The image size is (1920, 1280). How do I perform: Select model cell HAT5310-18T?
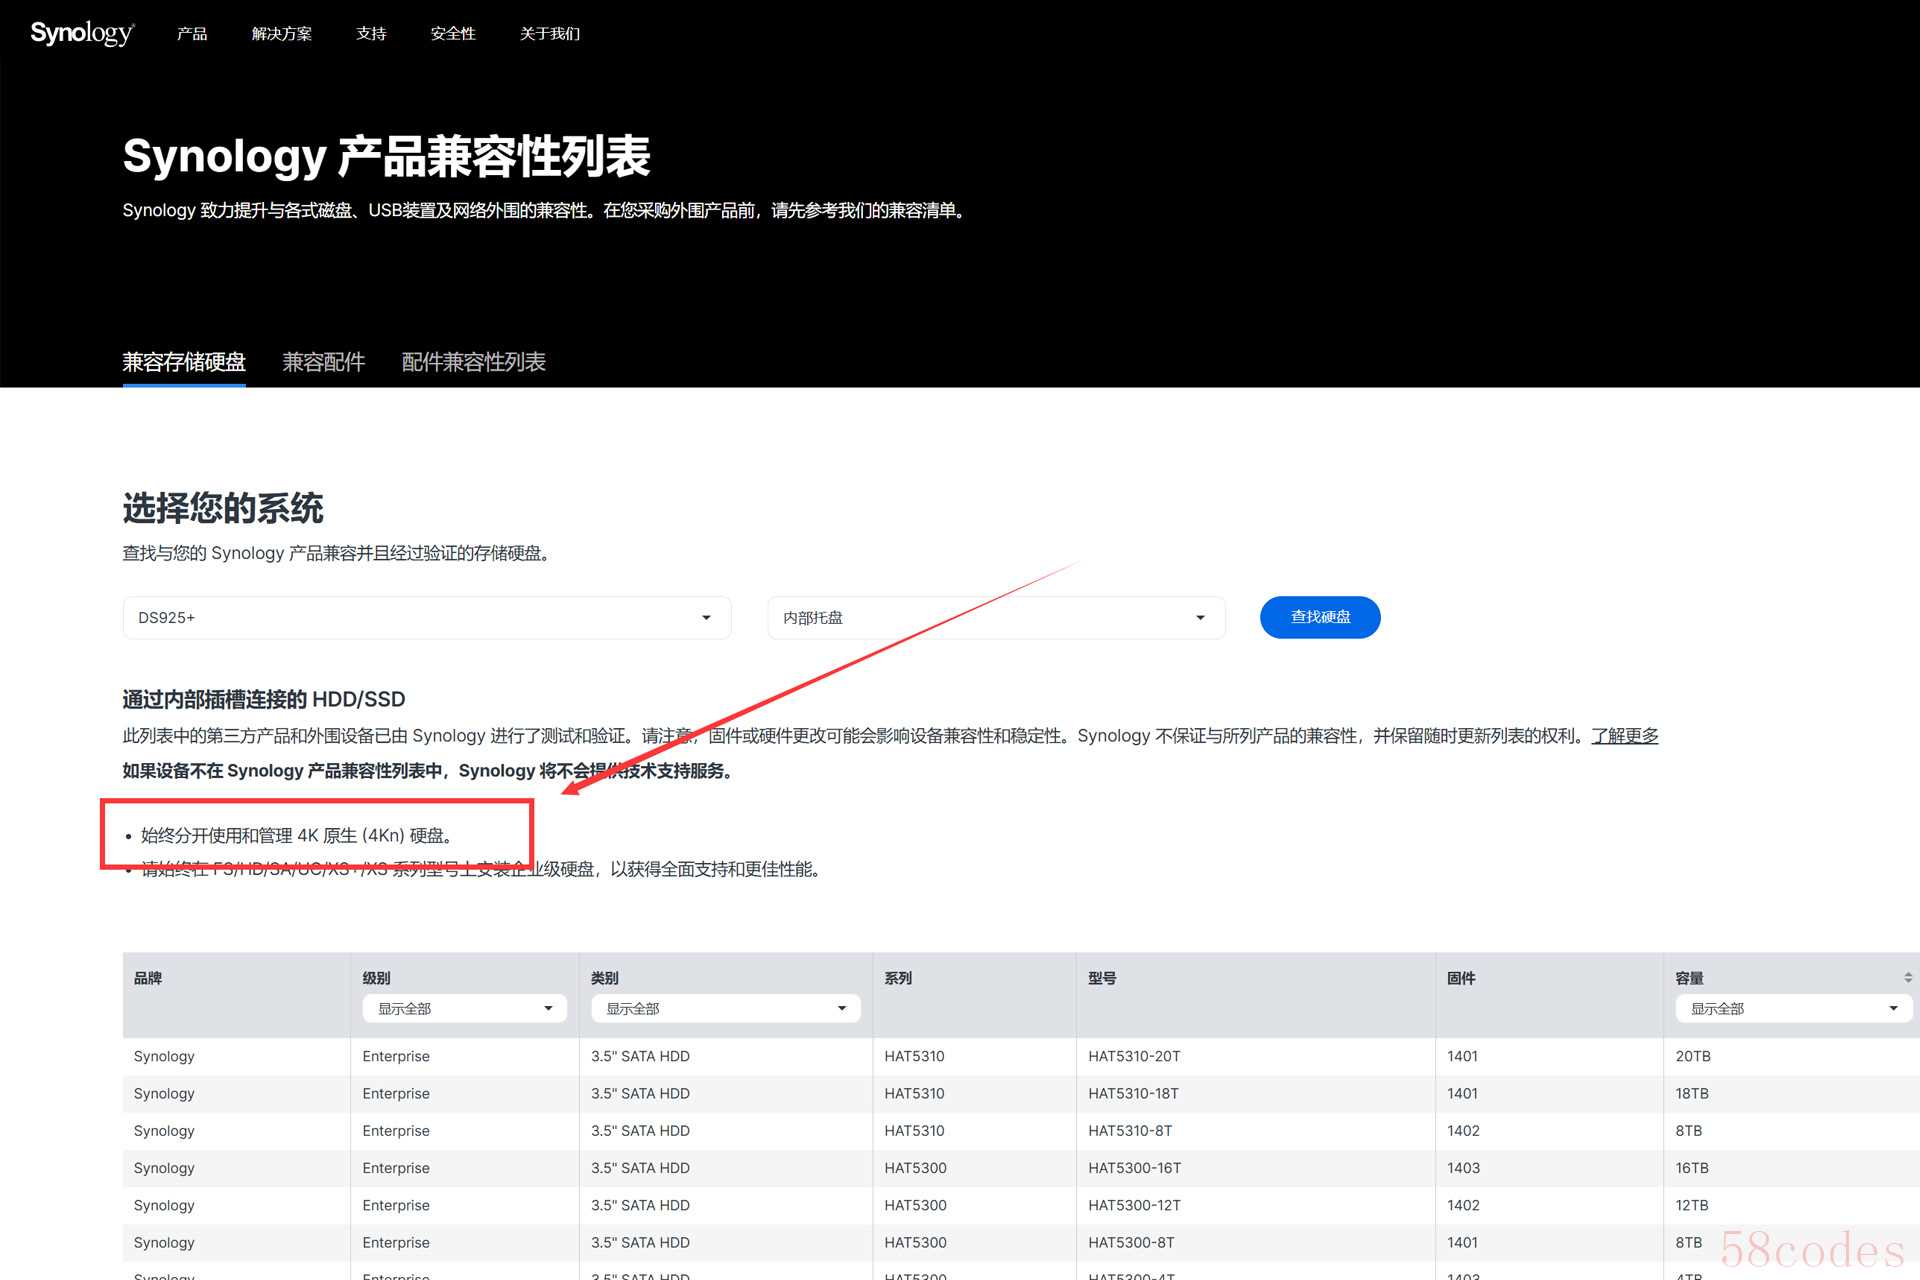(x=1133, y=1093)
